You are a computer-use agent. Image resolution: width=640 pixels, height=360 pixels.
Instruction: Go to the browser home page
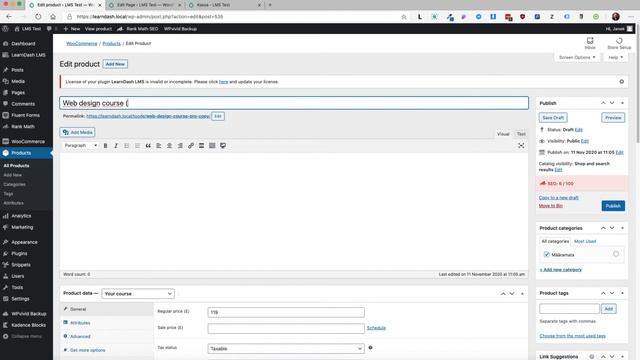(x=53, y=17)
